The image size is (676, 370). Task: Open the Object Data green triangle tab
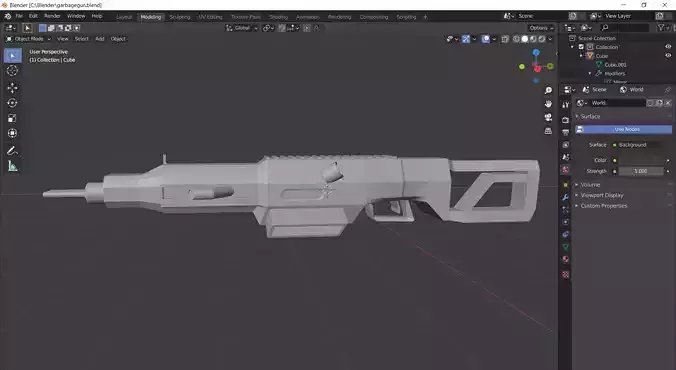(x=566, y=247)
